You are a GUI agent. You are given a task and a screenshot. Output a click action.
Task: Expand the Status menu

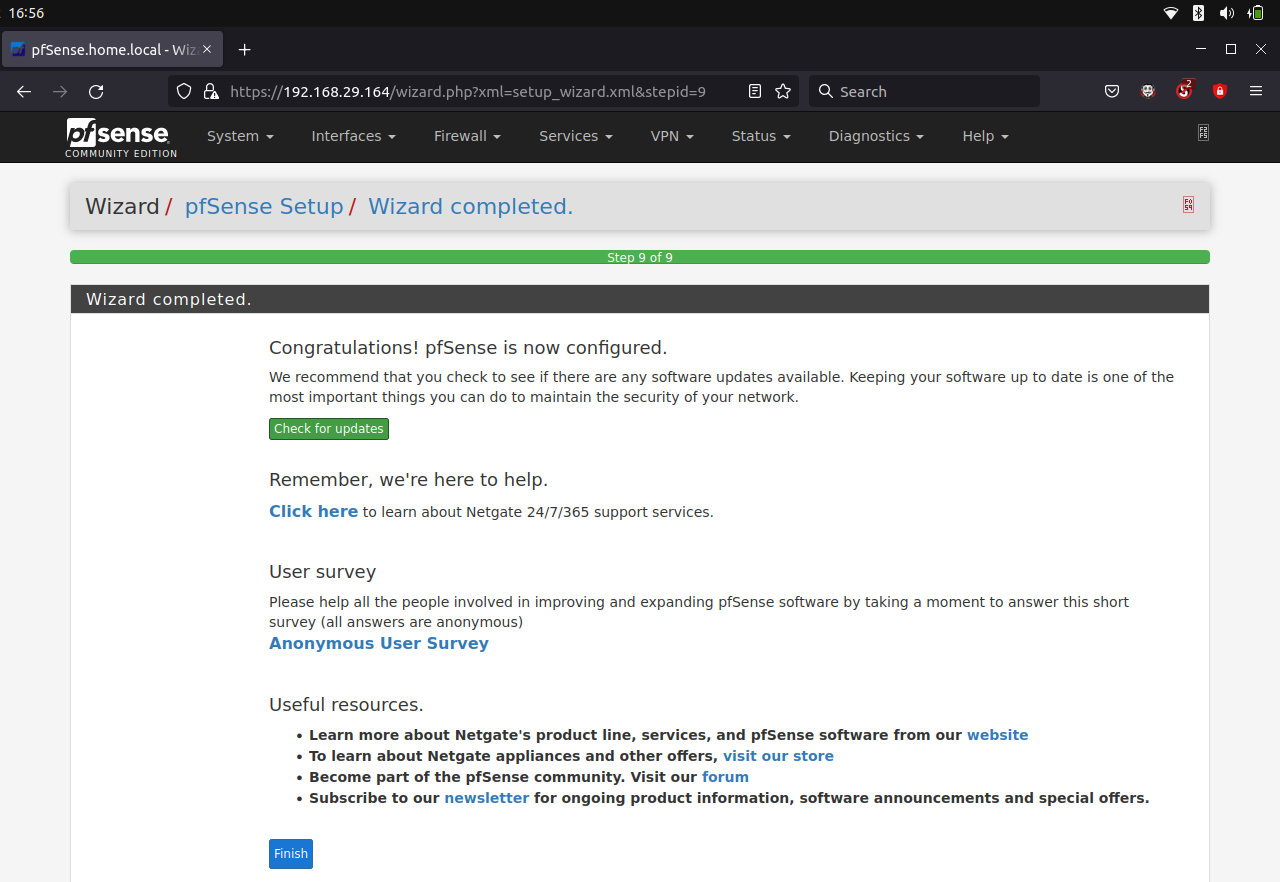761,136
